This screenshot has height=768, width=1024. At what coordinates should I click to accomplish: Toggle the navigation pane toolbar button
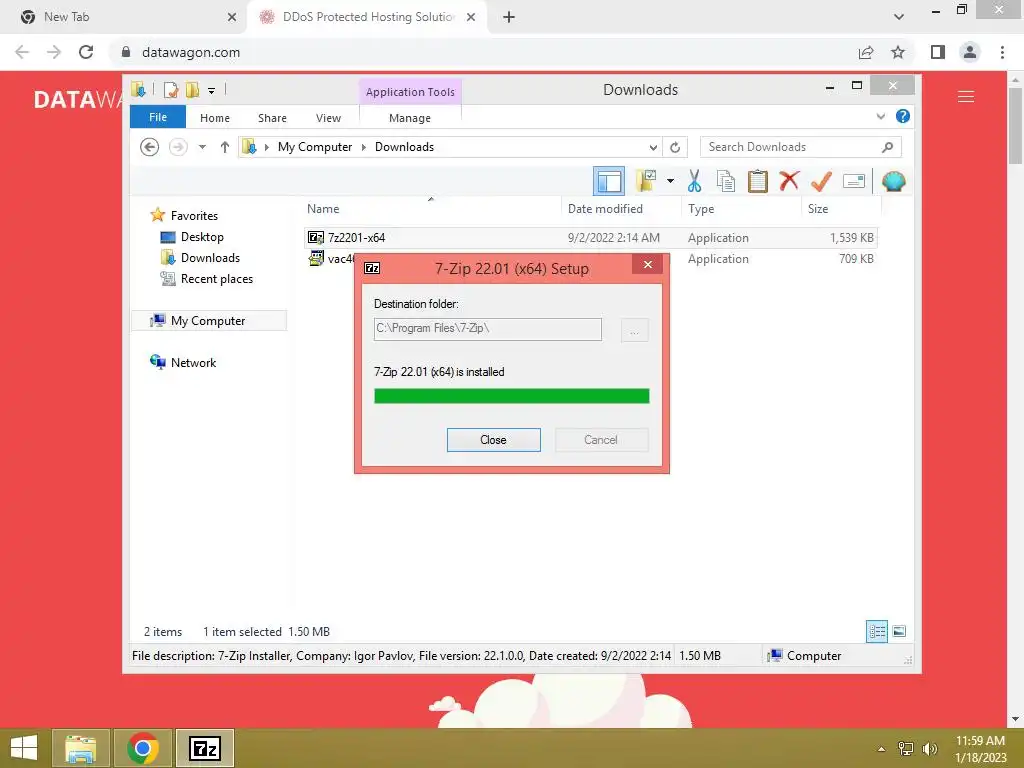[x=609, y=182]
